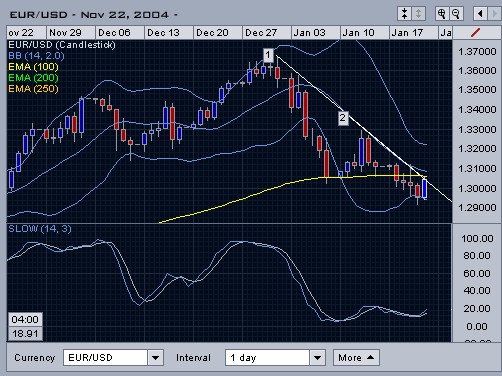Click the EUR/USD currency field
This screenshot has height=376, width=502.
coord(105,358)
